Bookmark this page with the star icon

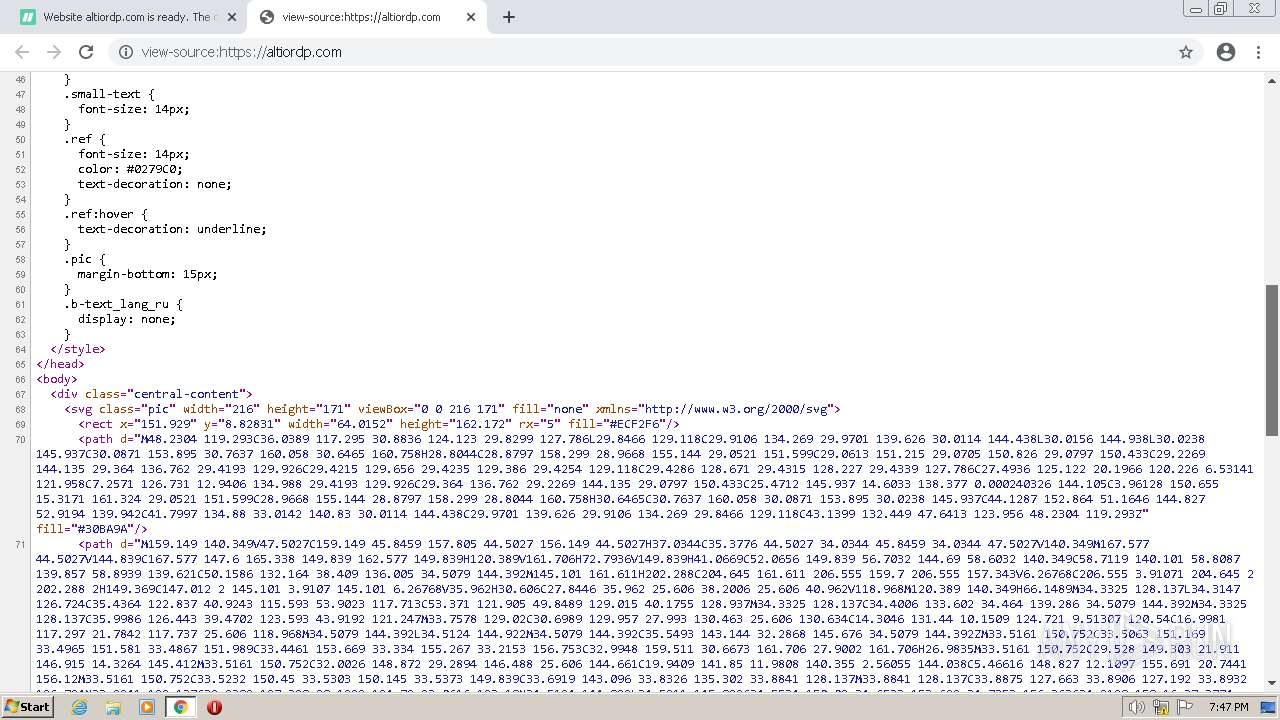tap(1186, 52)
